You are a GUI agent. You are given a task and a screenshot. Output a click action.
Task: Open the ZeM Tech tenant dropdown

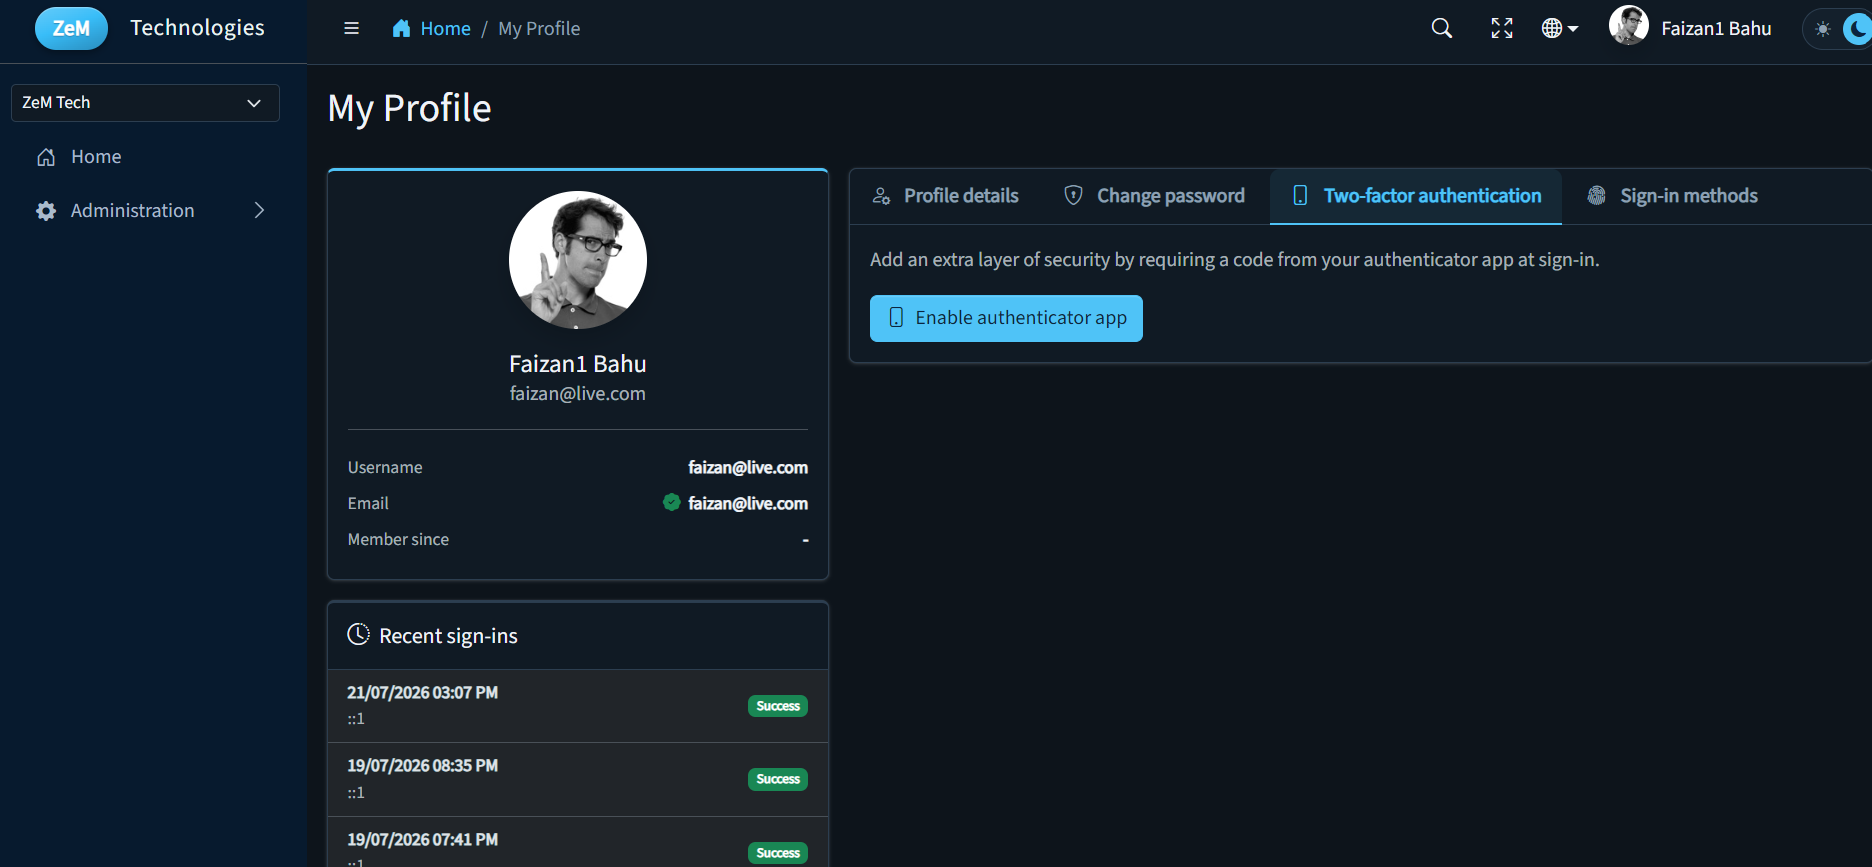[145, 103]
